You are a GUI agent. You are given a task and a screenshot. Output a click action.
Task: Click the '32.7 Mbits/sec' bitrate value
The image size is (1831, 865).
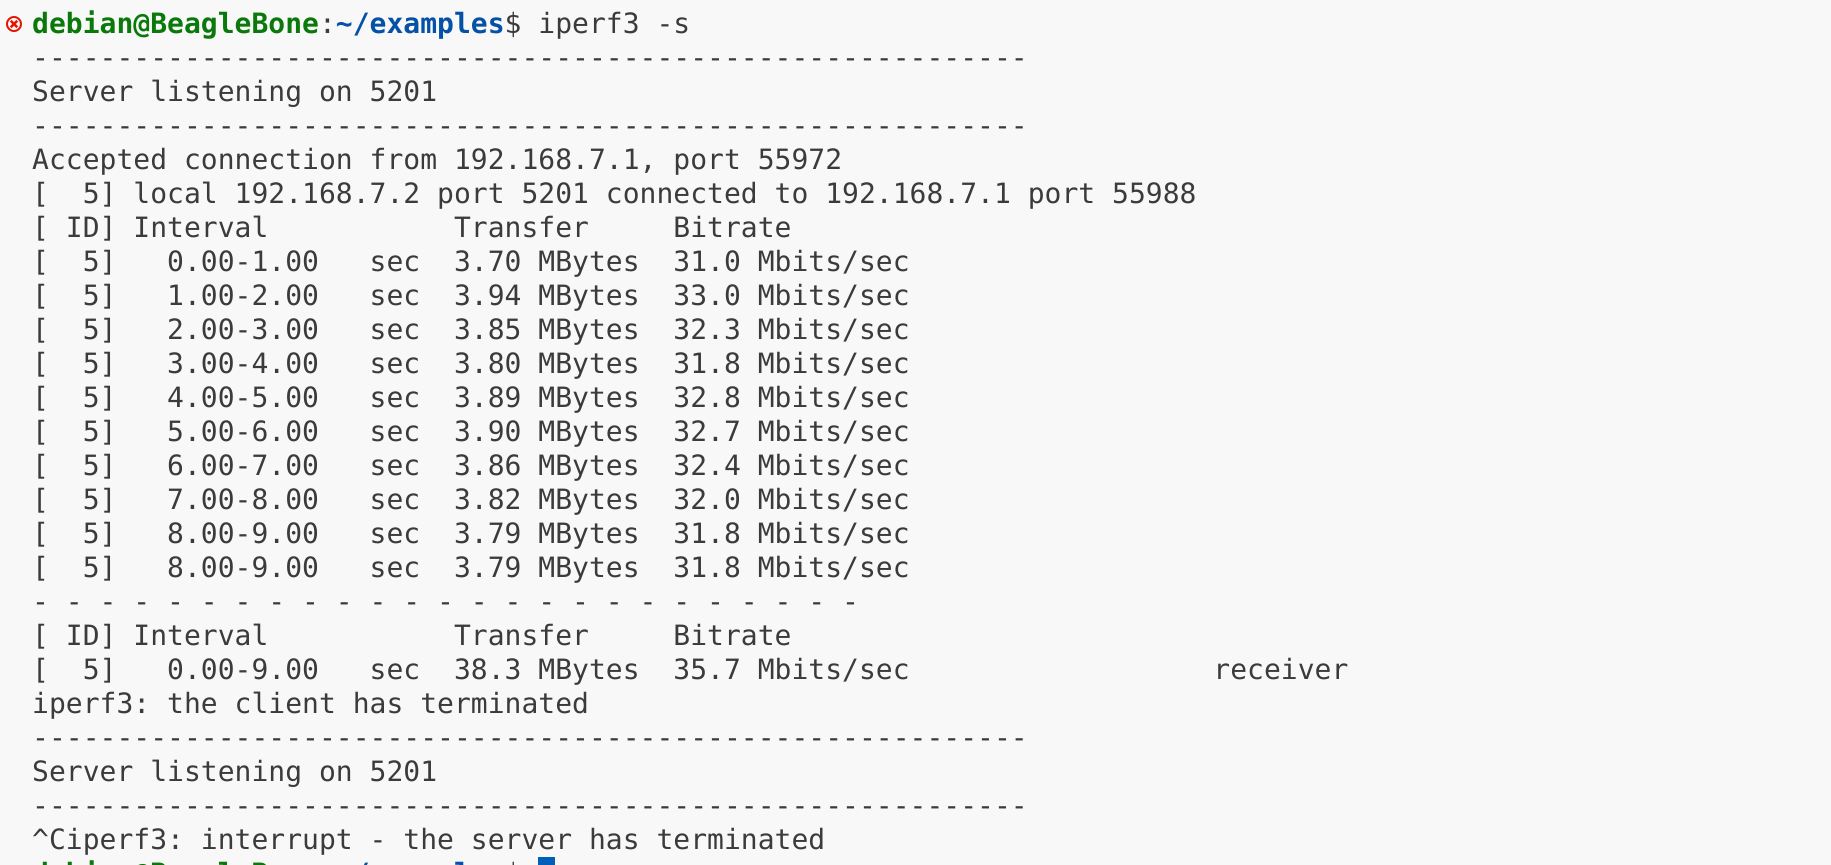click(790, 432)
